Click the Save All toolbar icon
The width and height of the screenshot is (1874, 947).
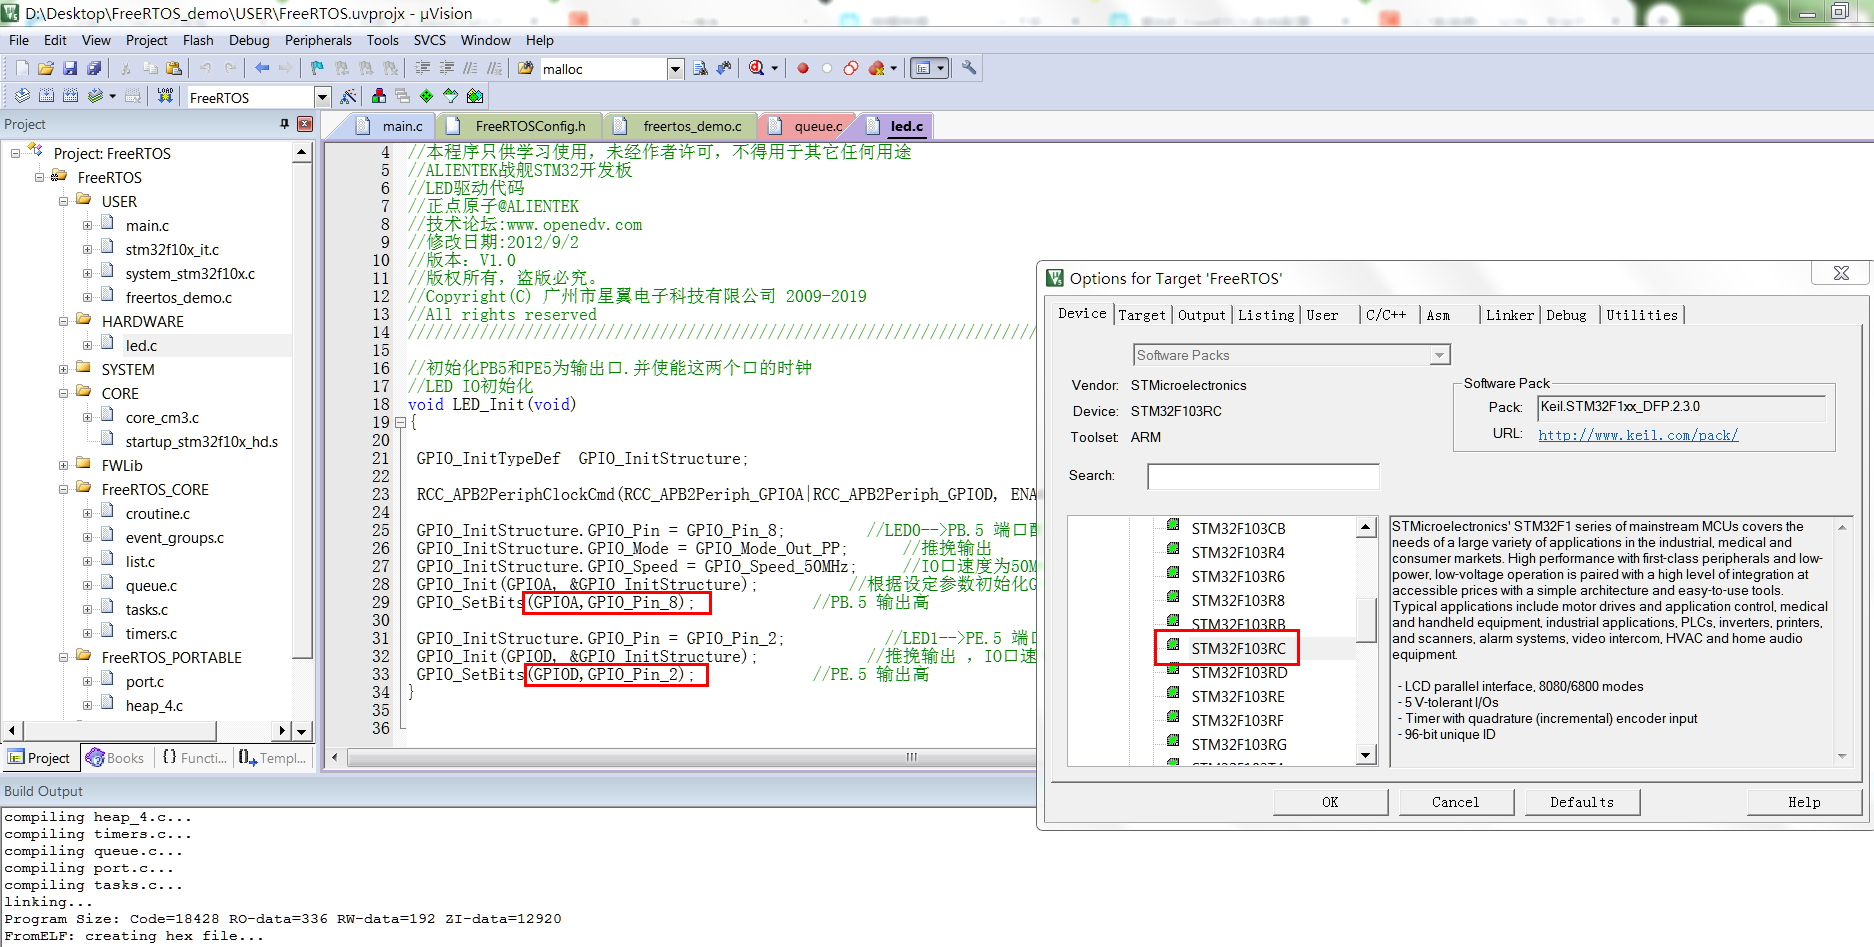coord(94,68)
